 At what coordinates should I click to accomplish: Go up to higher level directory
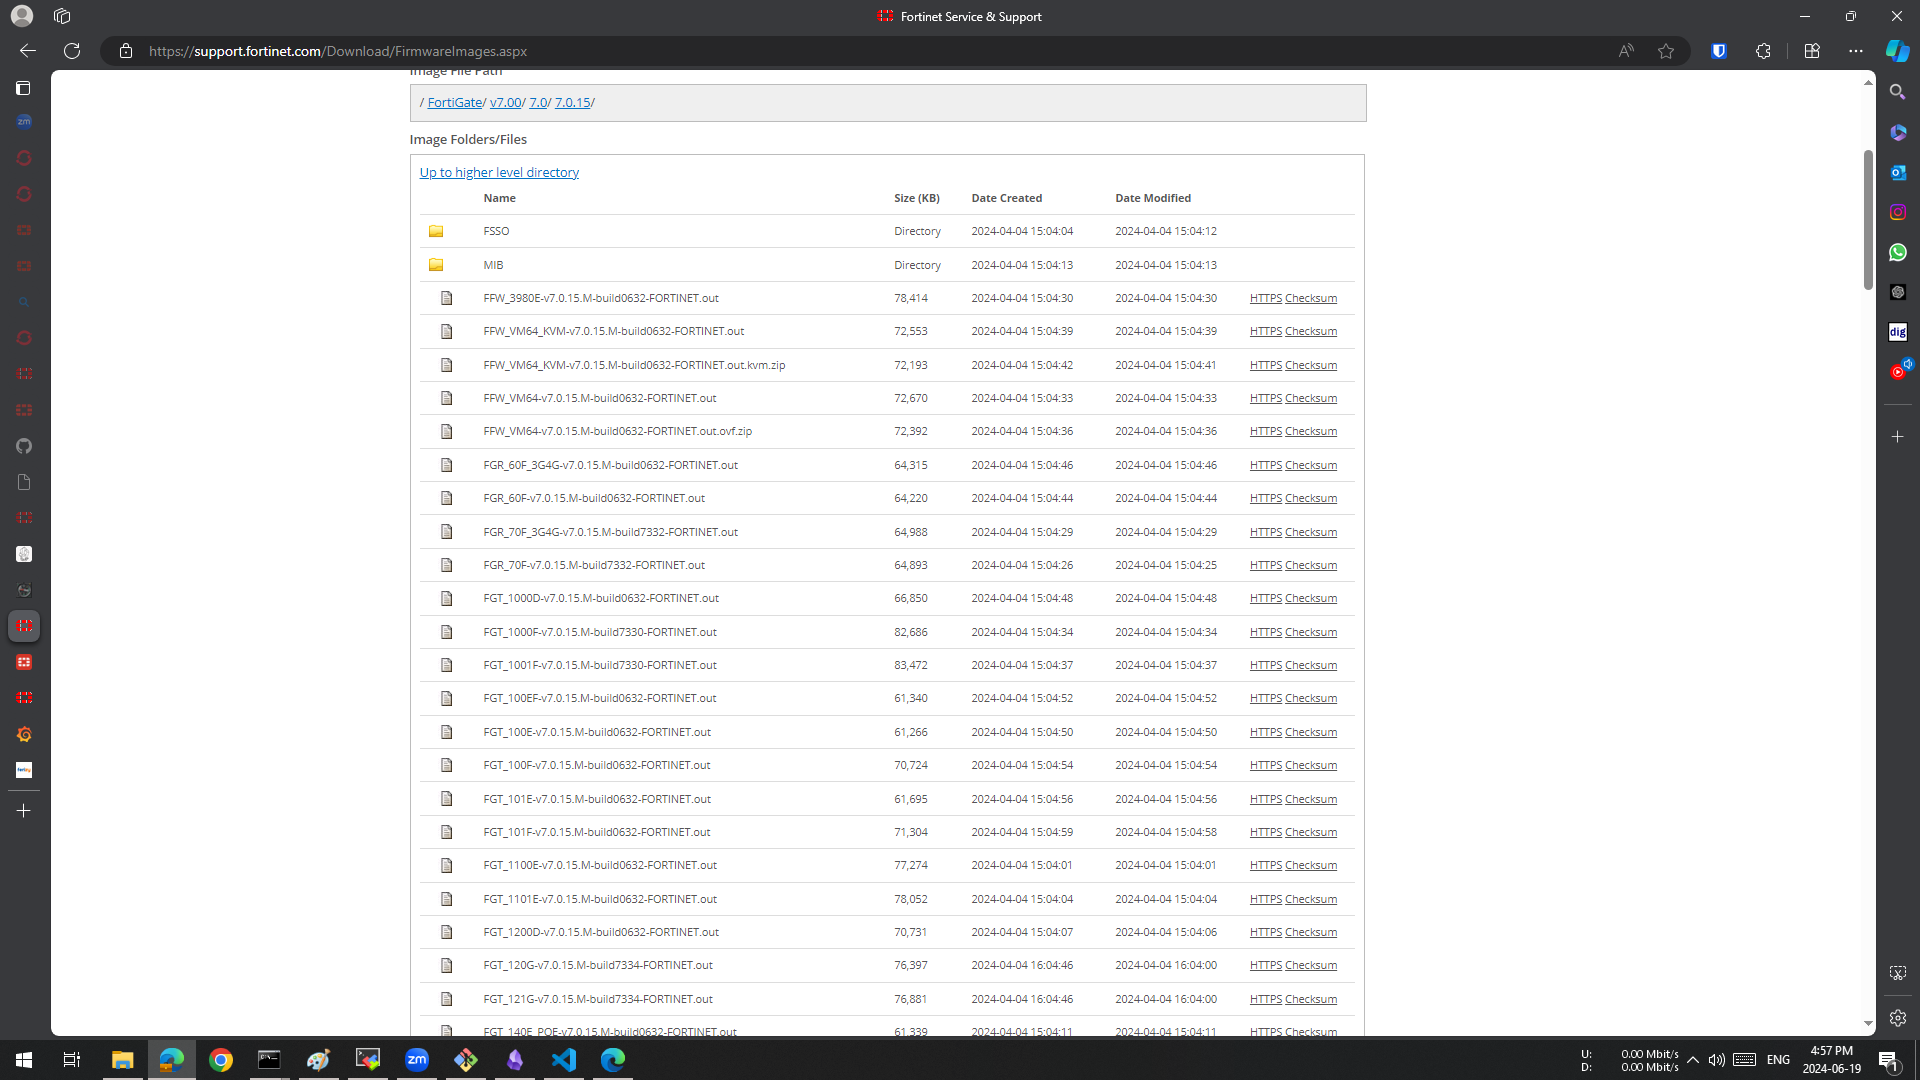pyautogui.click(x=499, y=172)
